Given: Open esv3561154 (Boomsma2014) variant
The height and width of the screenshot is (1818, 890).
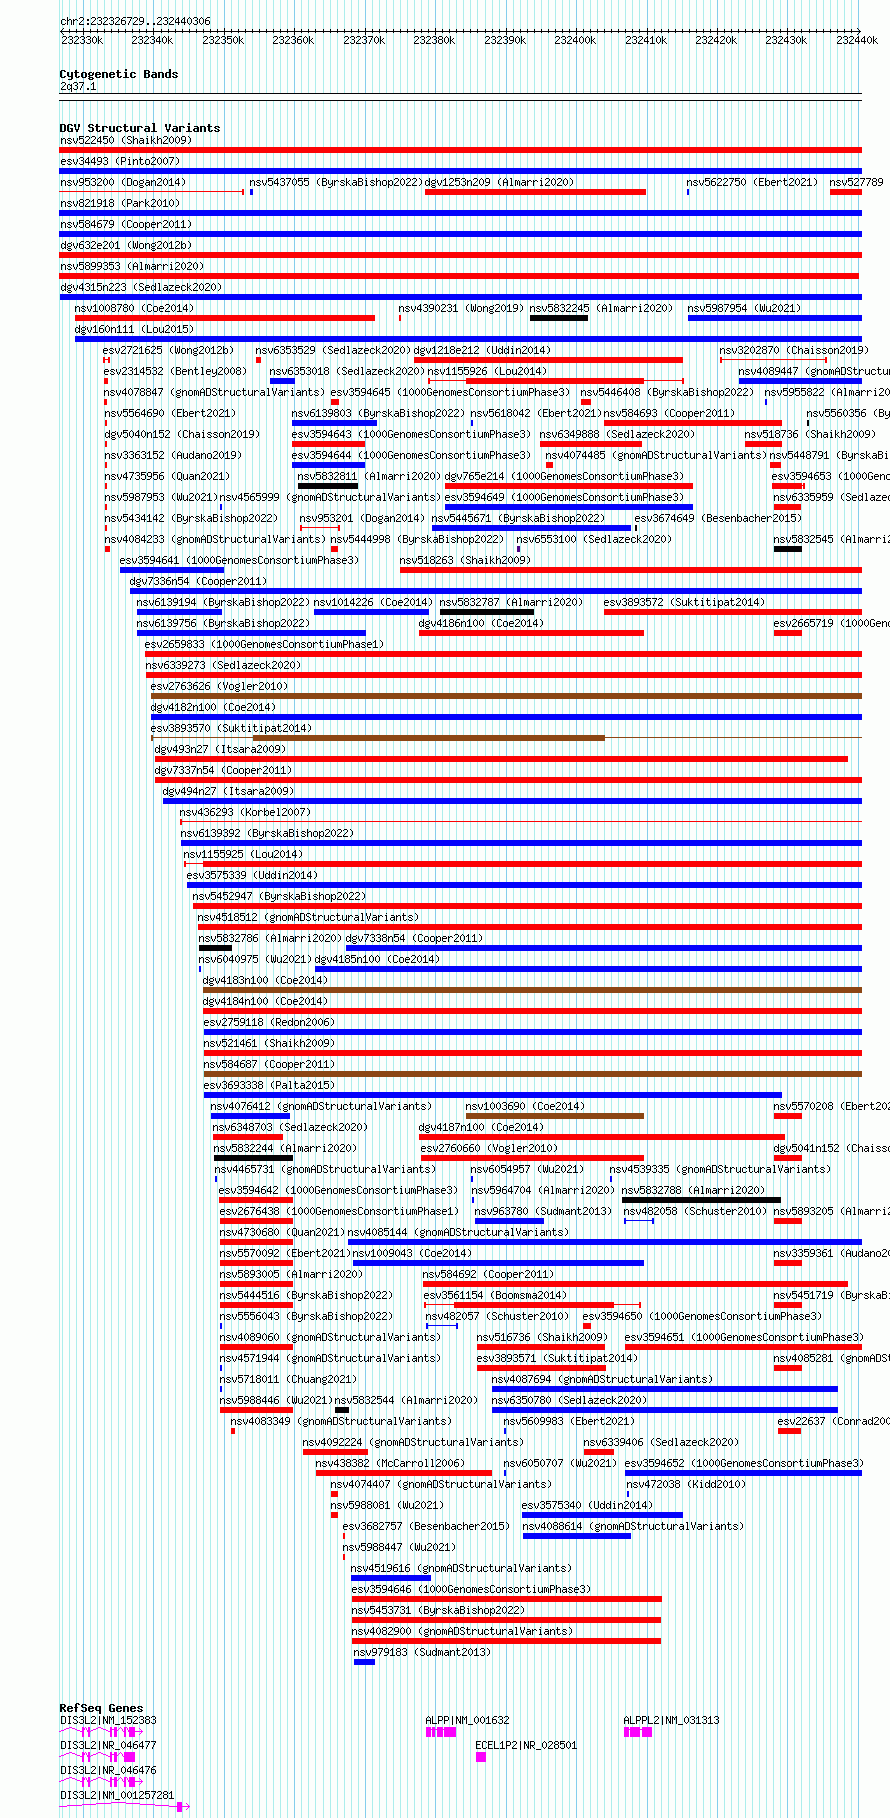Looking at the screenshot, I should pos(495,1295).
